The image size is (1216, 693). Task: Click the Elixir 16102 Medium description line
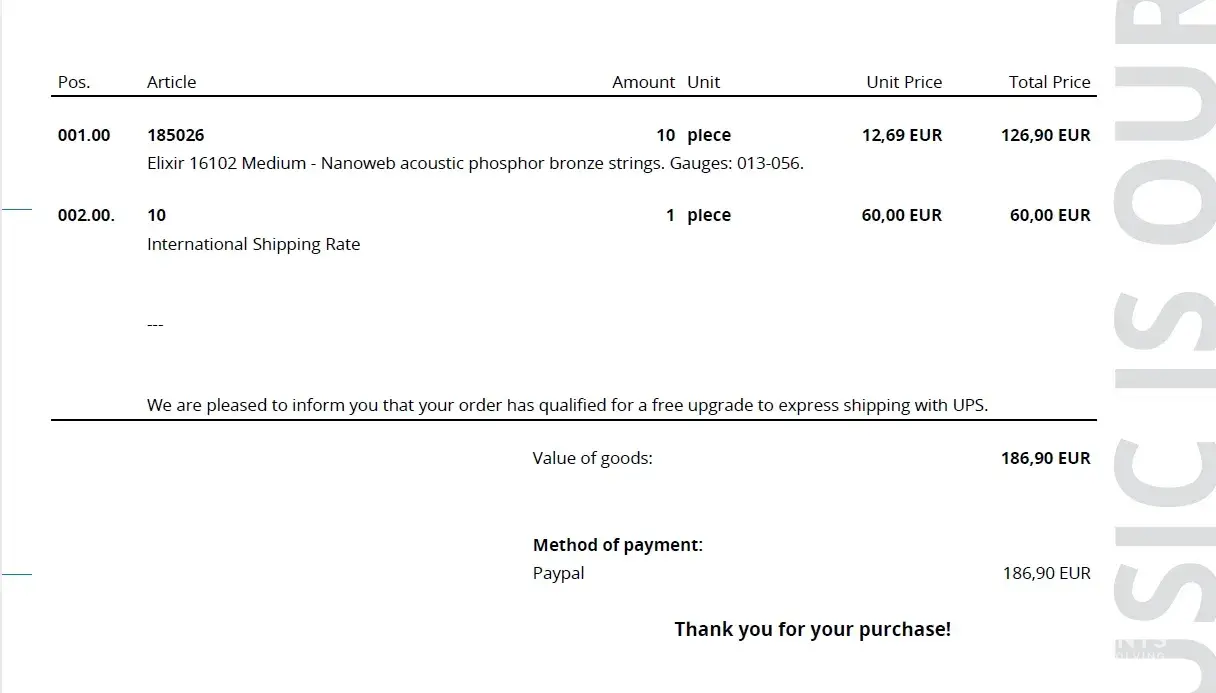(475, 163)
